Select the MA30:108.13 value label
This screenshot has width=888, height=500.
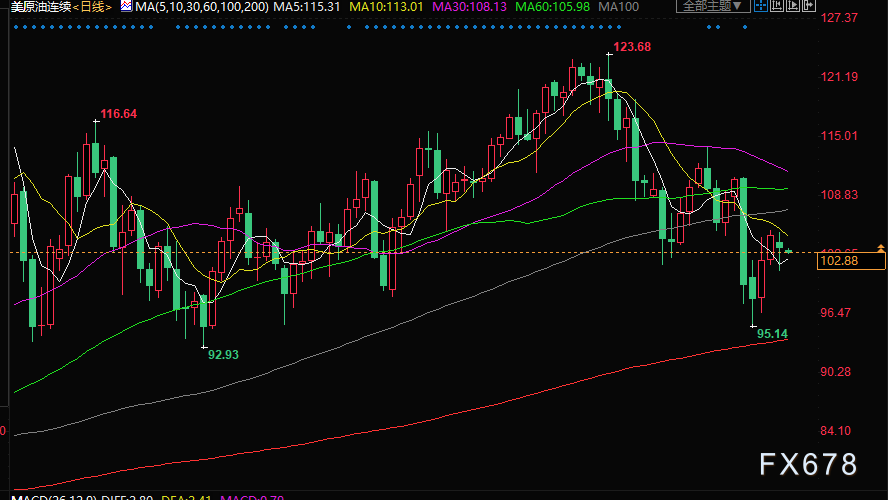click(x=469, y=7)
